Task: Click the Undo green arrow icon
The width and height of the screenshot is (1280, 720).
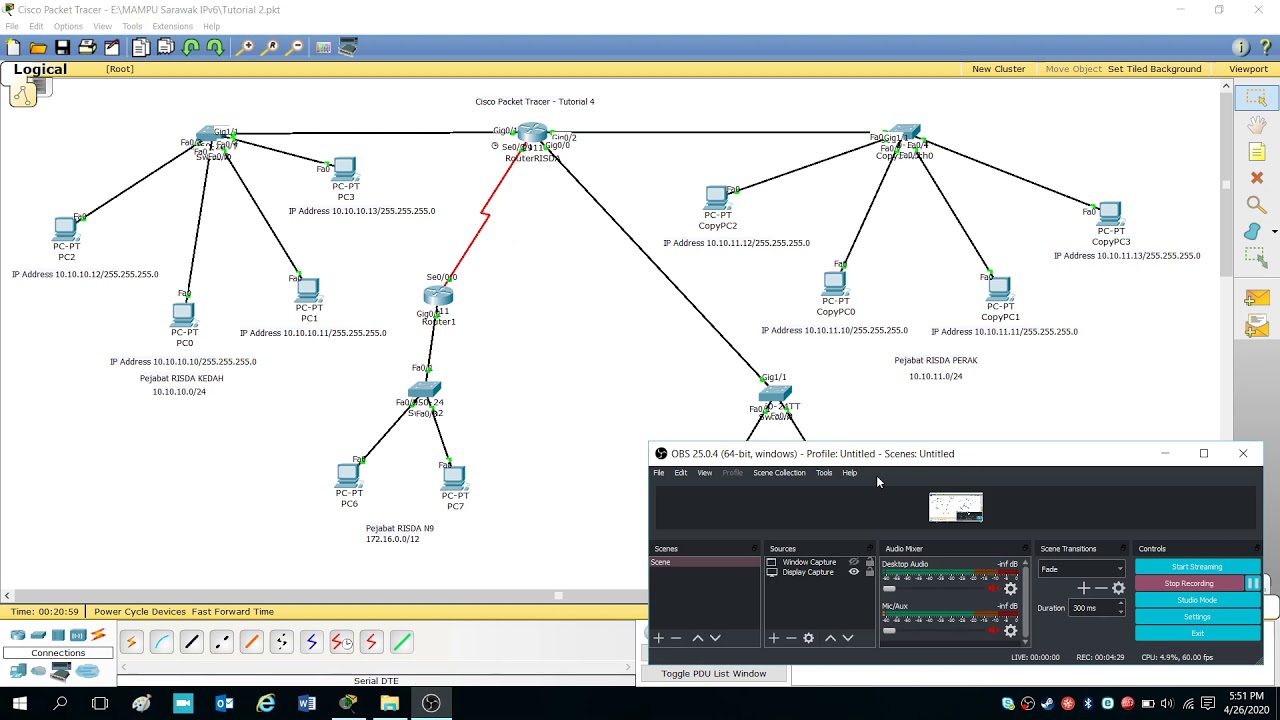Action: [191, 47]
